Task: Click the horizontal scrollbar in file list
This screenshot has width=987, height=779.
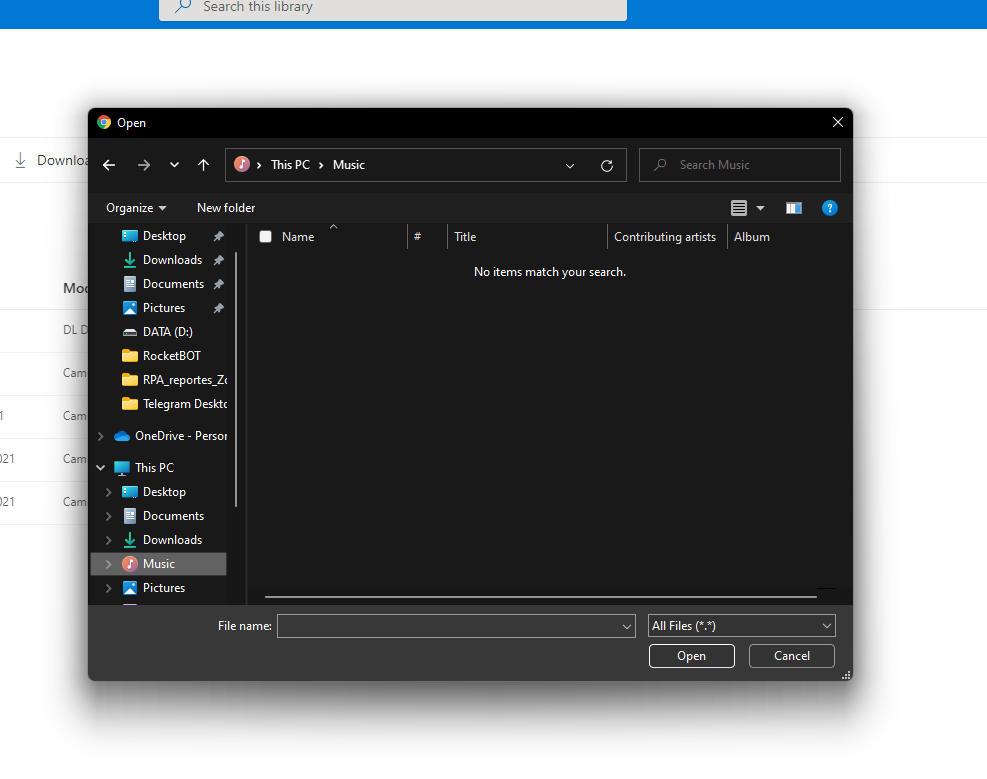Action: (x=540, y=597)
